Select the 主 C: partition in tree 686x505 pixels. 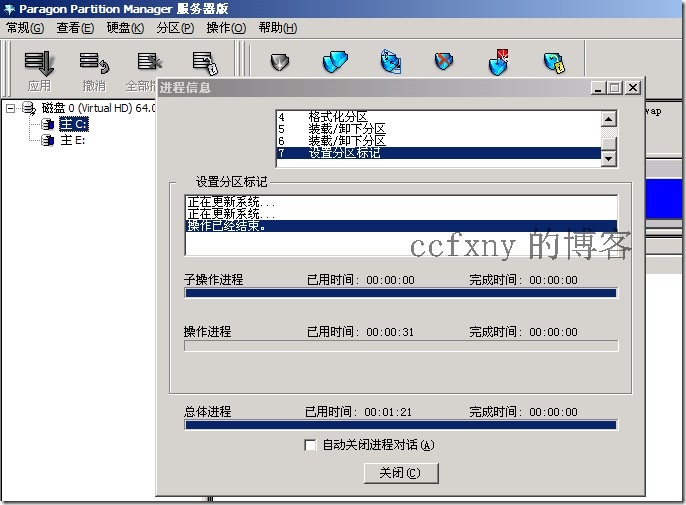pyautogui.click(x=74, y=124)
